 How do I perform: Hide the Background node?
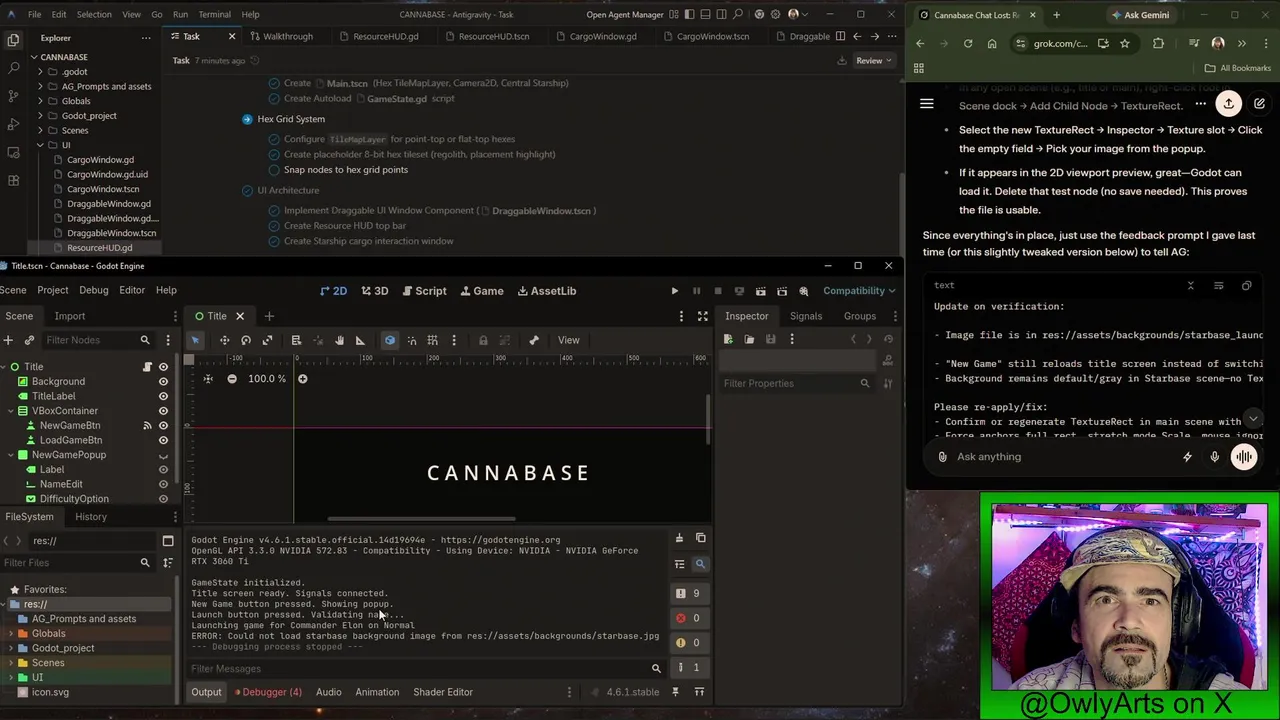point(163,382)
